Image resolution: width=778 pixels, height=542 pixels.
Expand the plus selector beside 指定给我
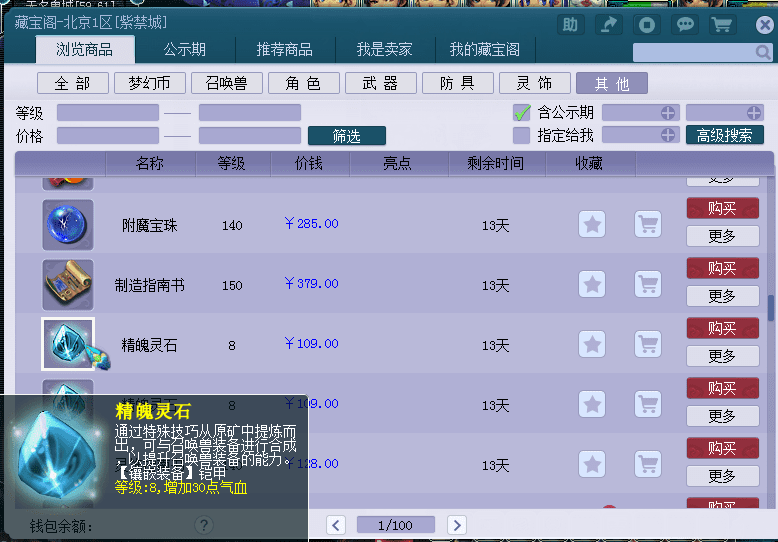pyautogui.click(x=668, y=135)
